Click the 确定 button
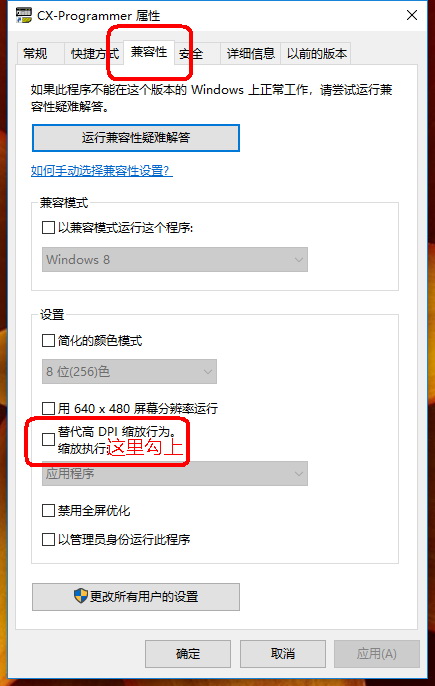Viewport: 435px width, 686px height. click(188, 654)
